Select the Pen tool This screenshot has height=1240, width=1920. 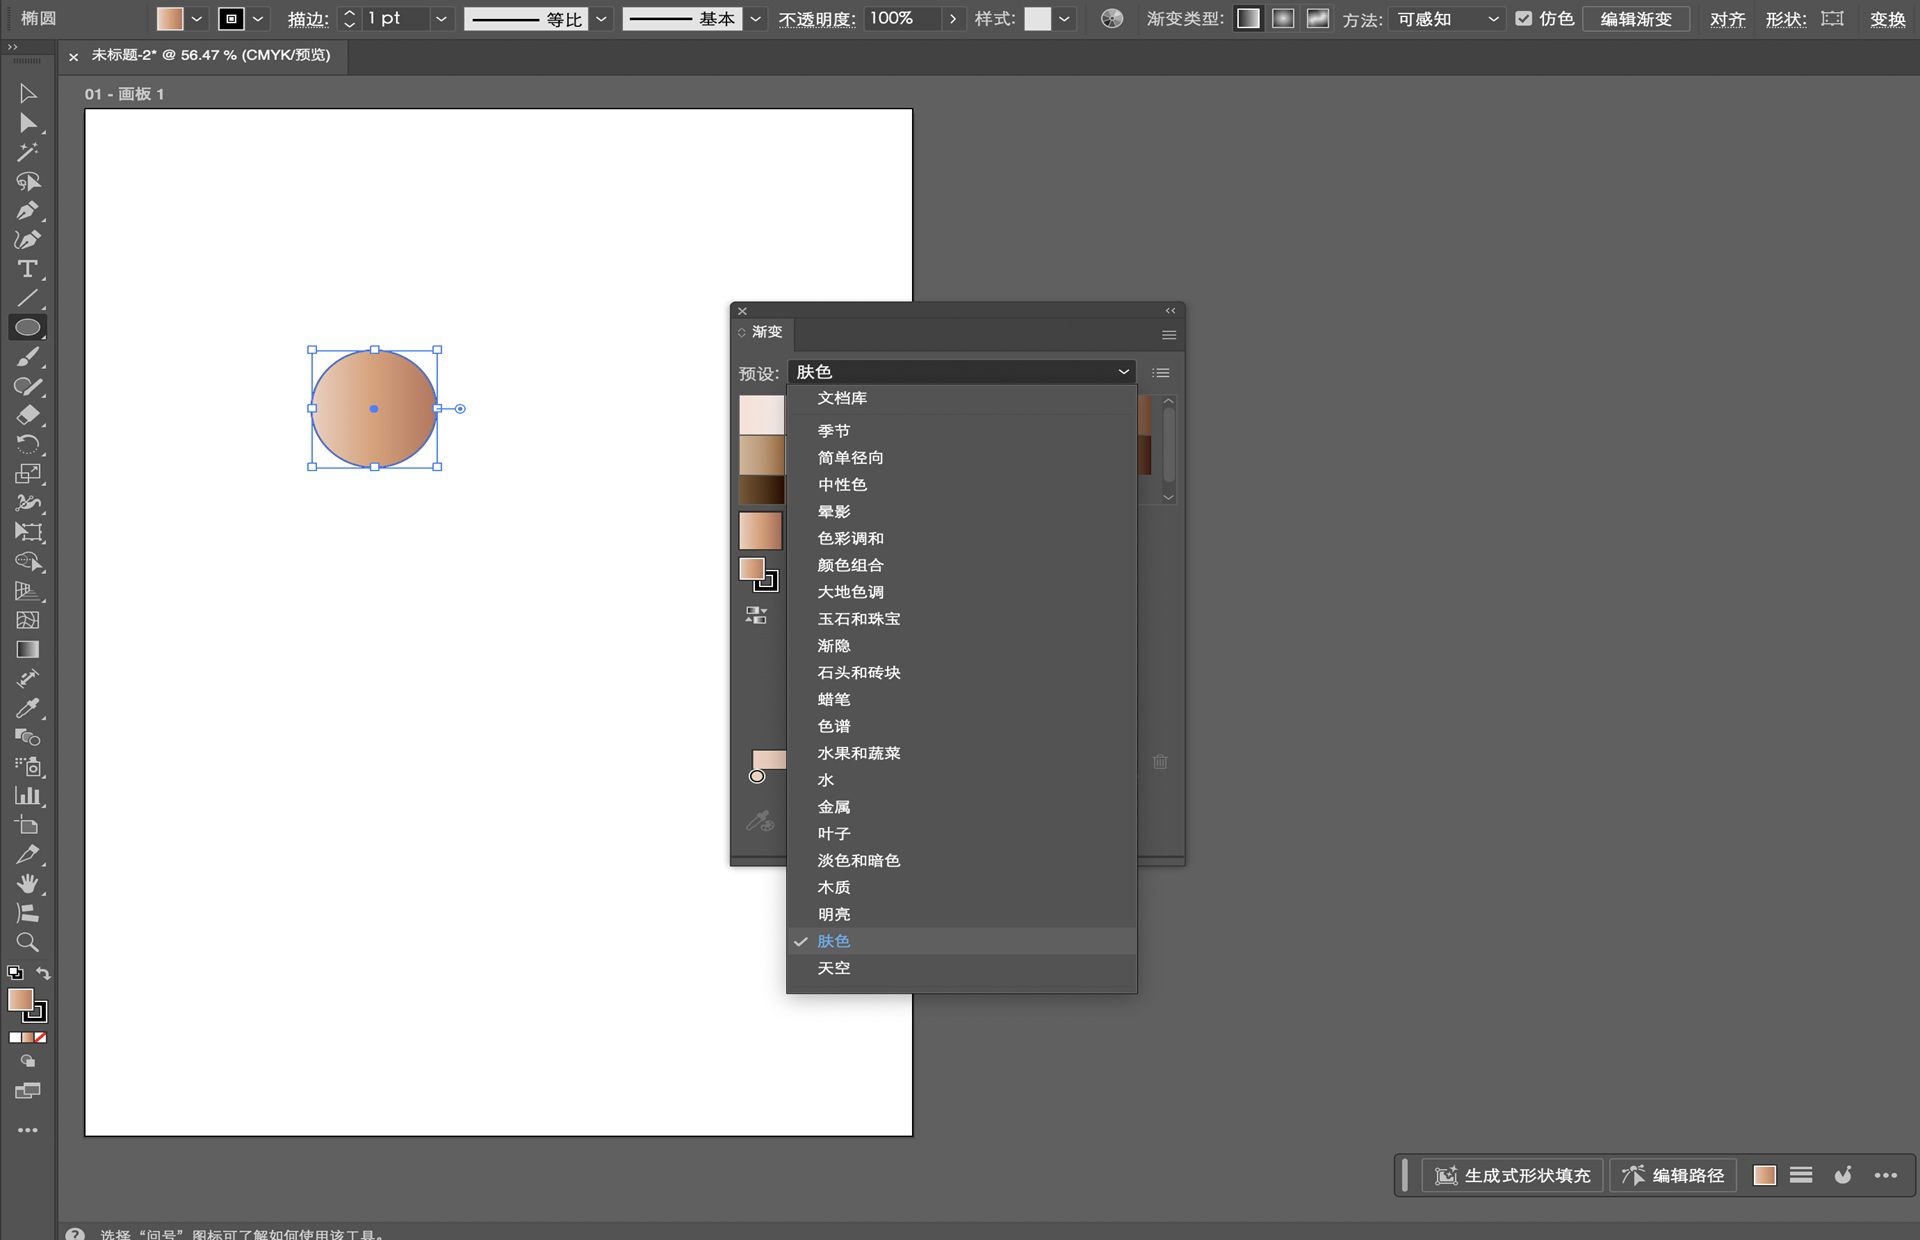(x=29, y=208)
